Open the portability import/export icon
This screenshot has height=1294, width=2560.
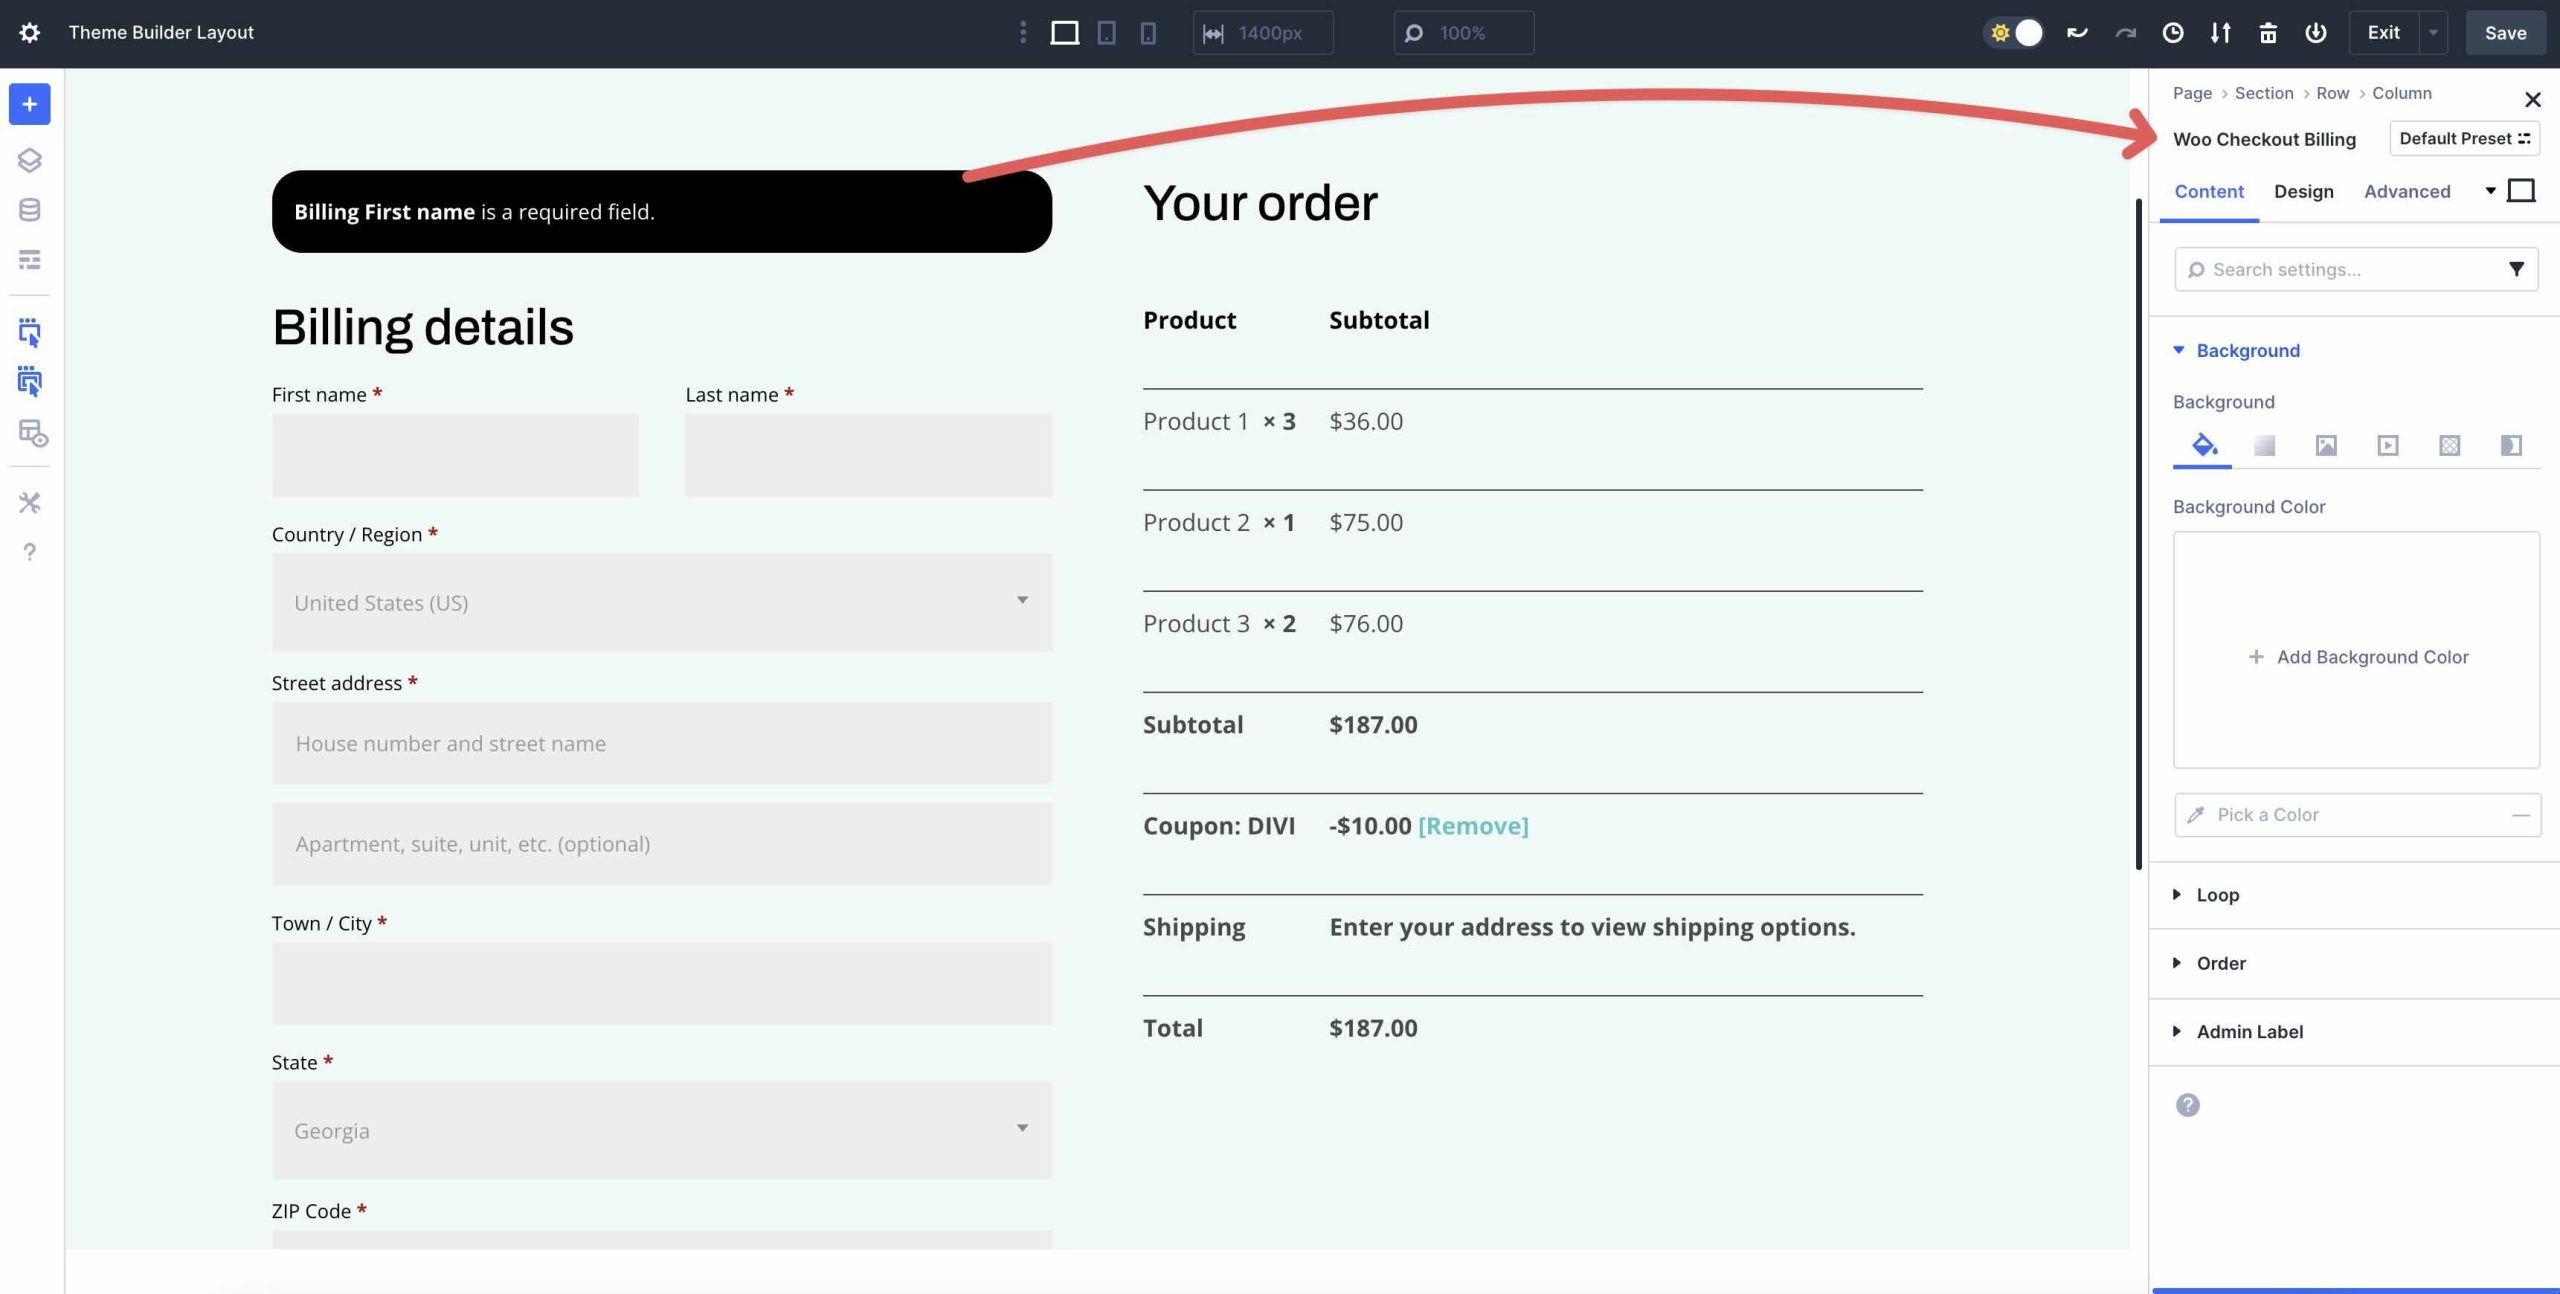[2220, 32]
